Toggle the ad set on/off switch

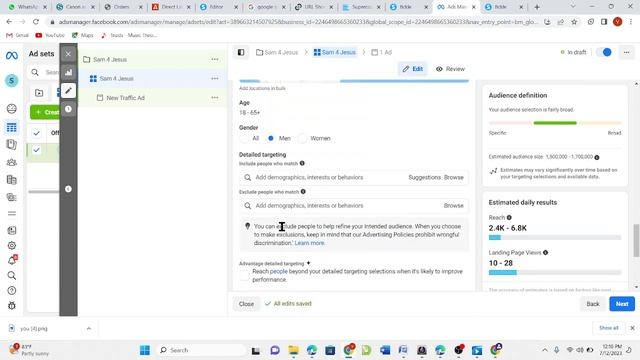tap(604, 52)
